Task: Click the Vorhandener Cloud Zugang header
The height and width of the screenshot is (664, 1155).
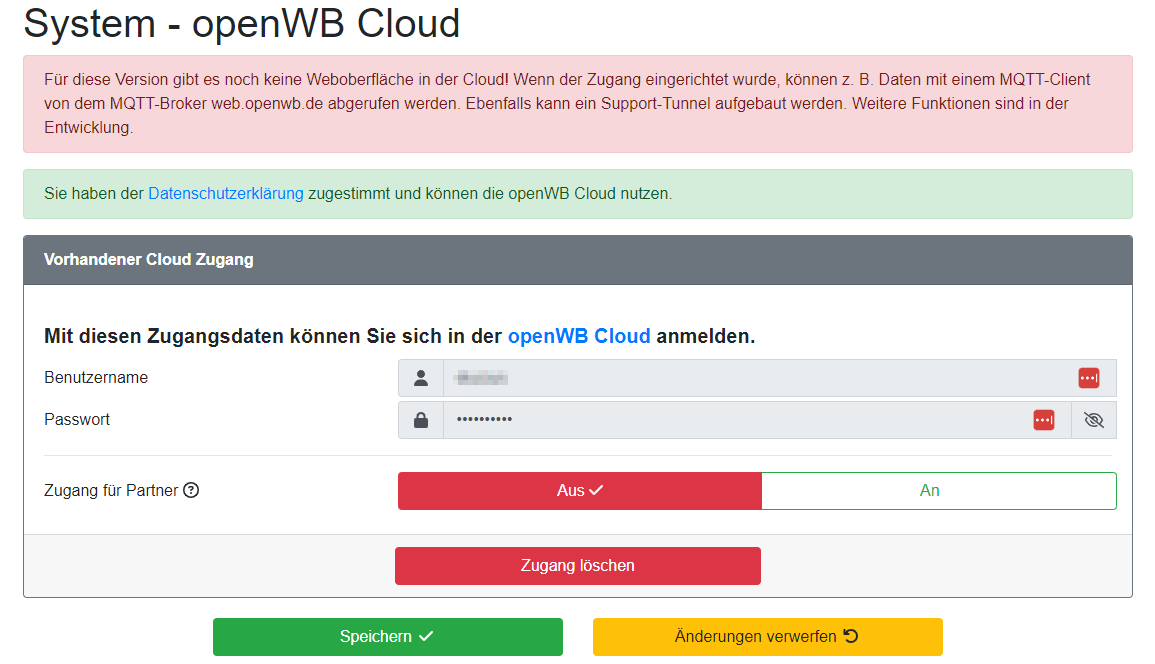Action: point(578,260)
